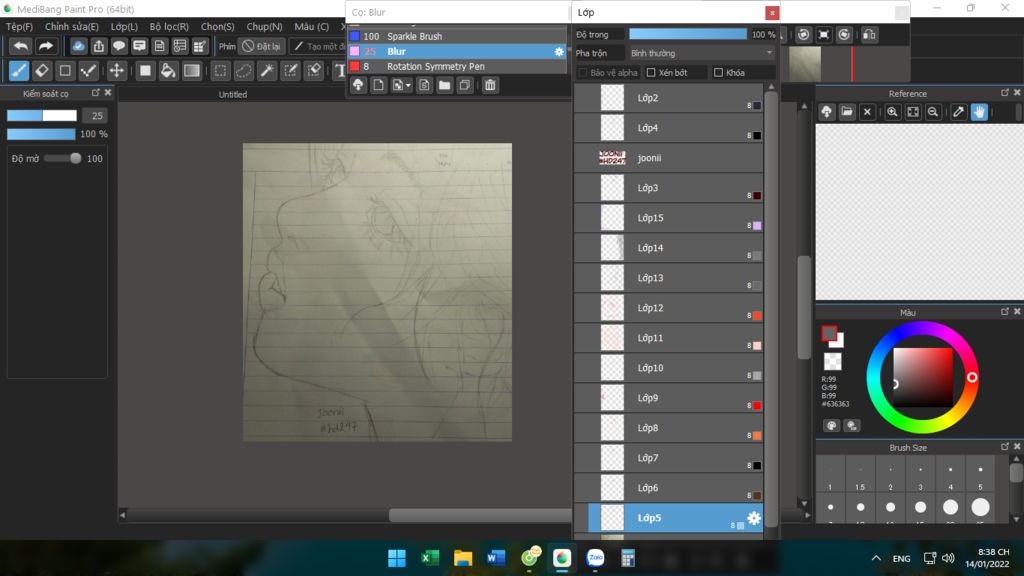
Task: Select the Select Eraser tool
Action: point(314,70)
